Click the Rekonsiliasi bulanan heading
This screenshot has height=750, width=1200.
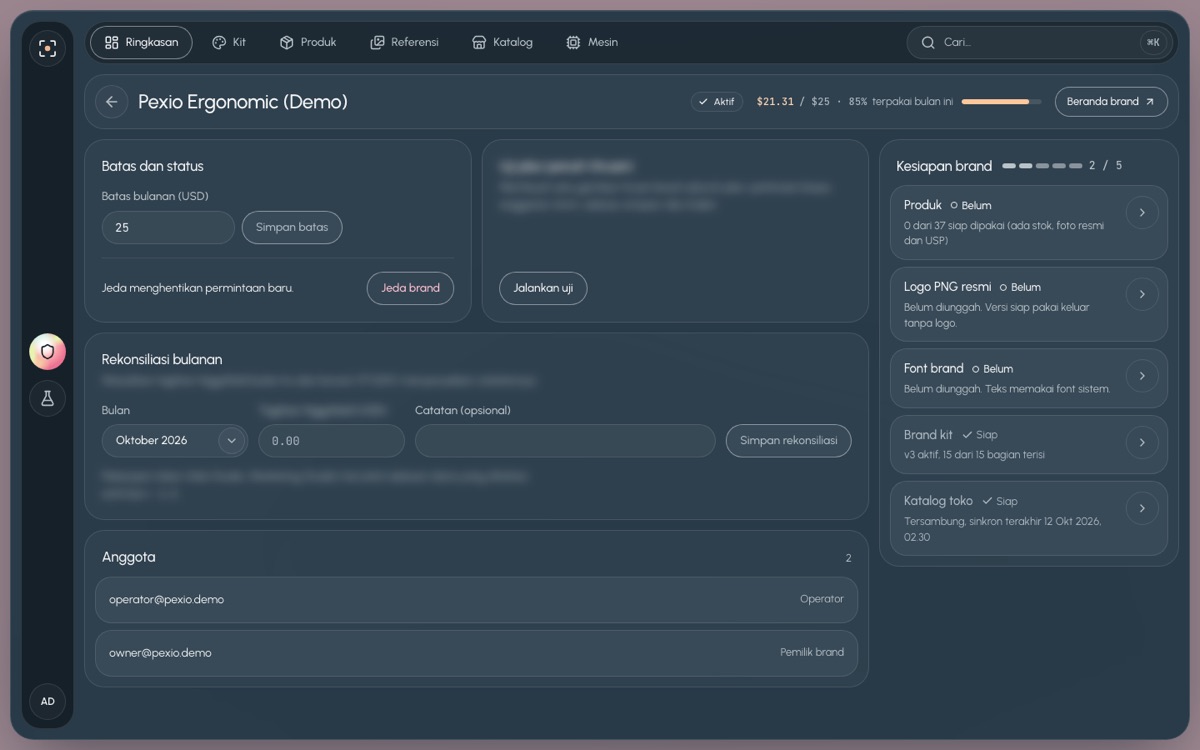[162, 359]
